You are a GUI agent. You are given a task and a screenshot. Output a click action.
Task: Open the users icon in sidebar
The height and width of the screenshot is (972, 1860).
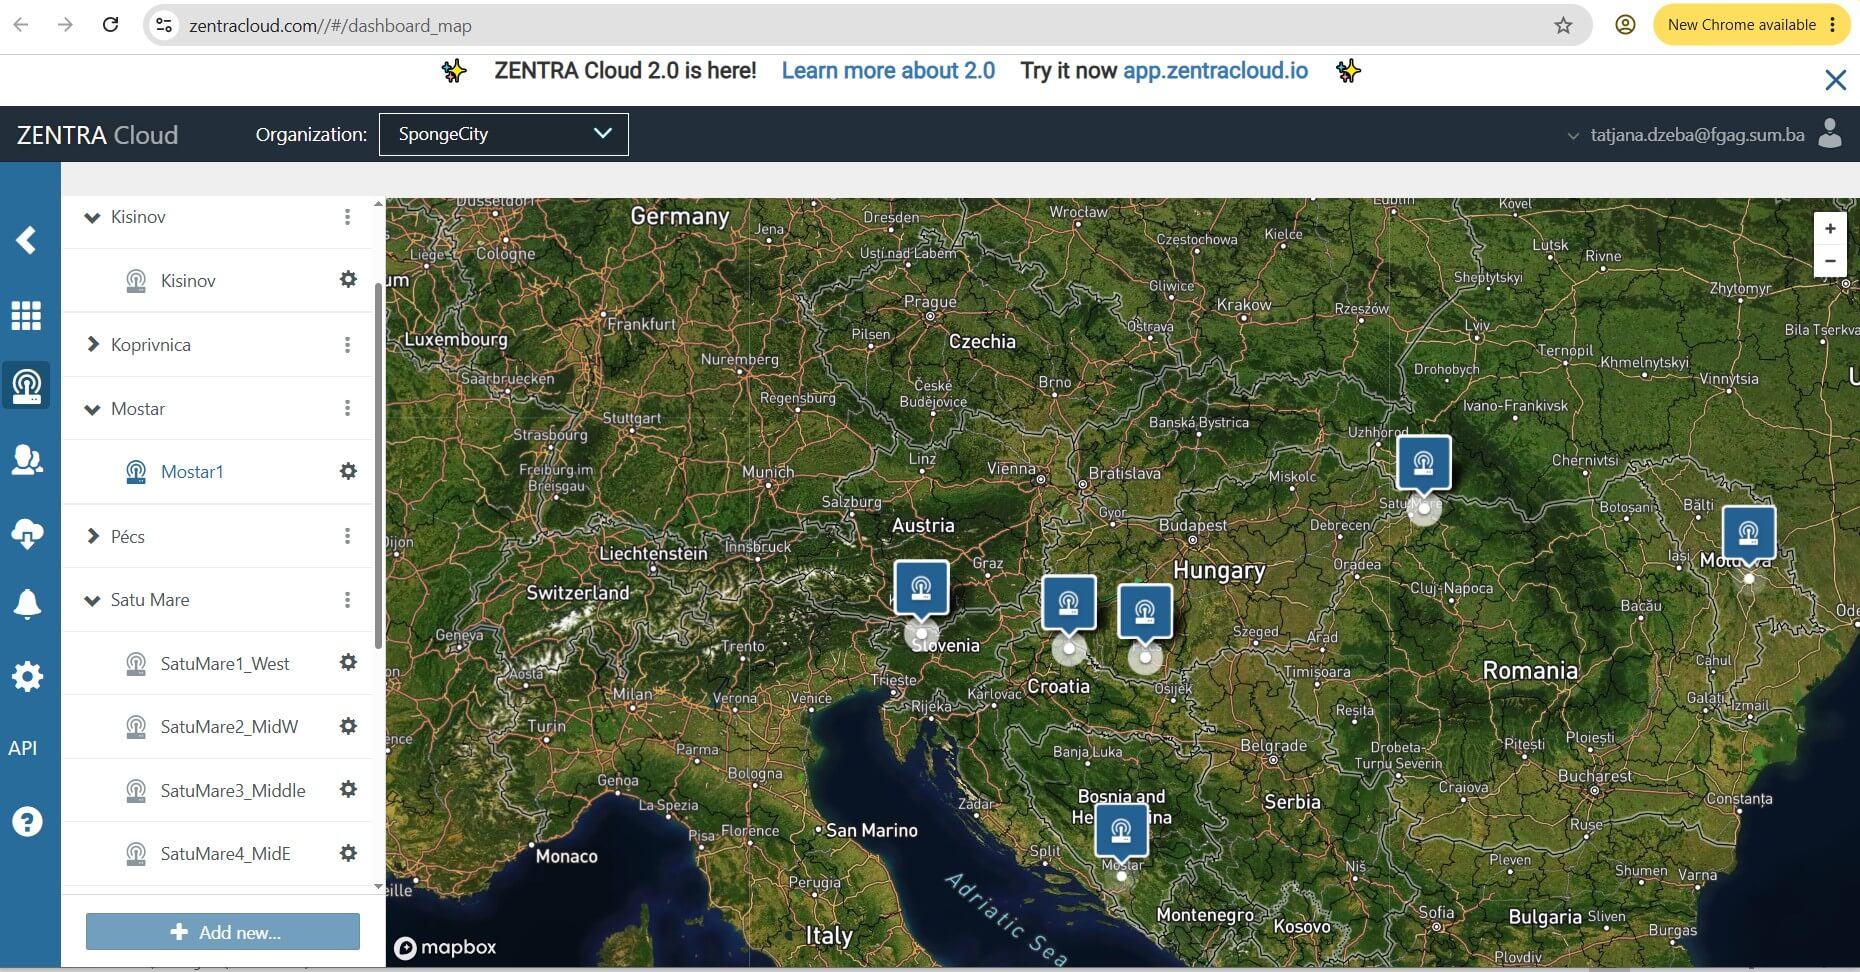click(x=26, y=460)
